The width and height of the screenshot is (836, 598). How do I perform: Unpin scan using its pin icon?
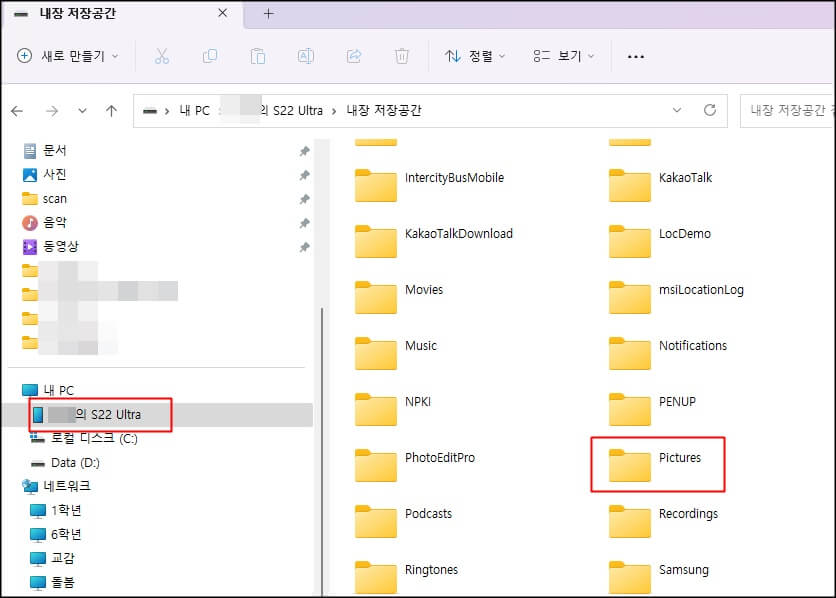tap(304, 199)
